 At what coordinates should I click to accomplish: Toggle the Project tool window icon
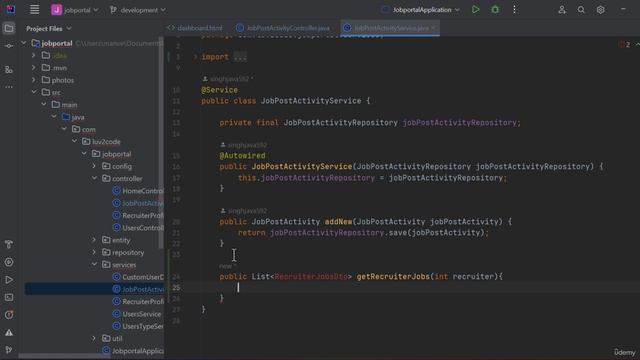click(x=9, y=29)
